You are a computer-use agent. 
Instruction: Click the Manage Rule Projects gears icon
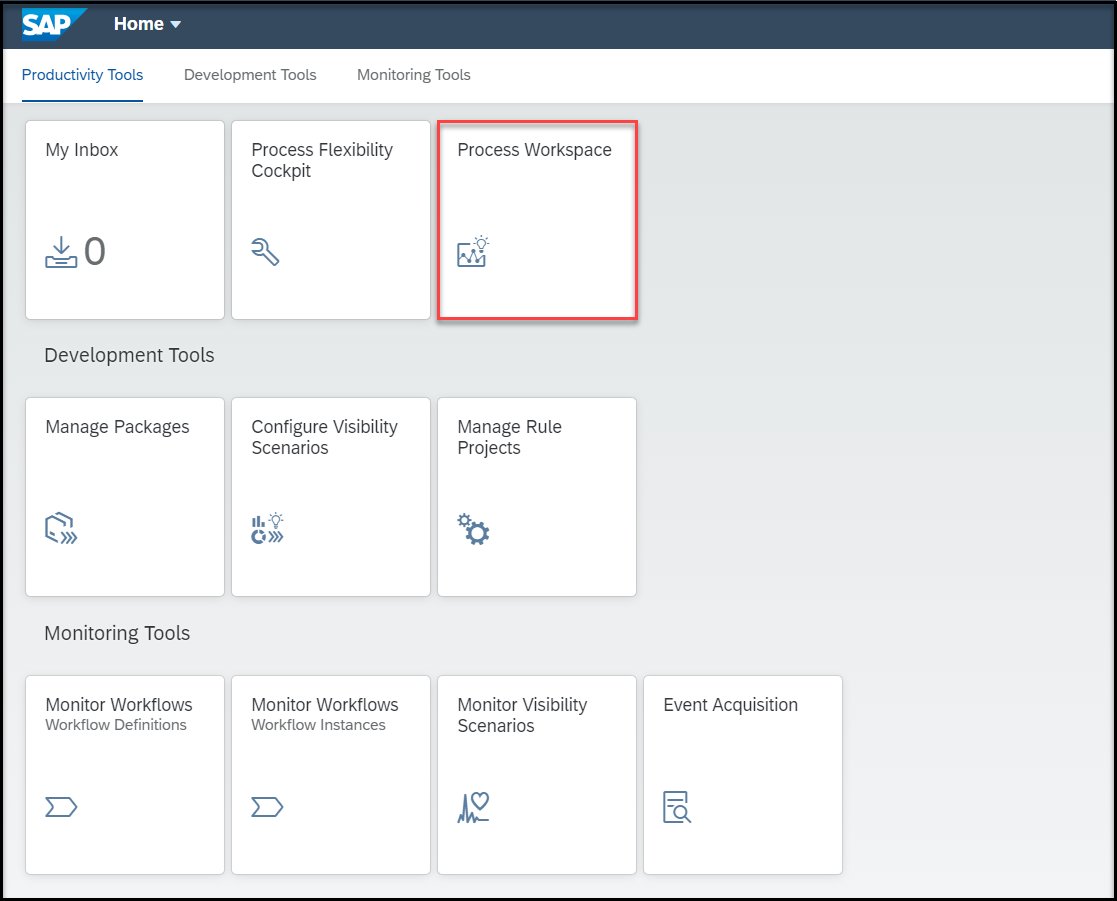pos(474,529)
